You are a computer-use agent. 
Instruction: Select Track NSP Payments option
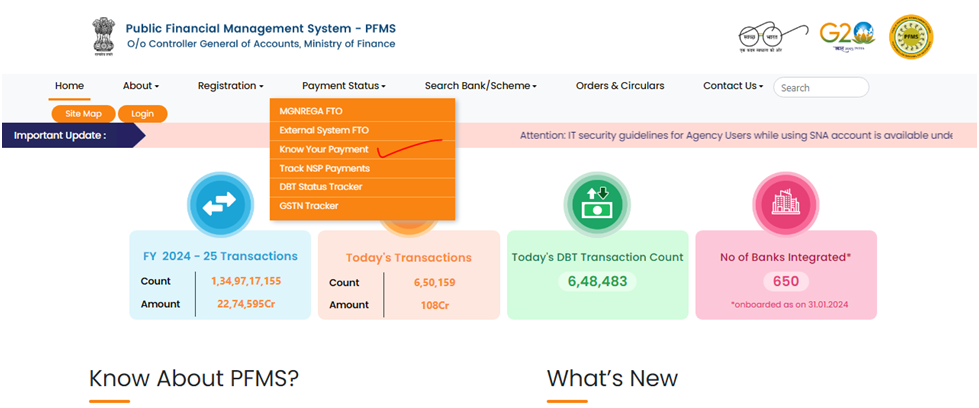tap(362, 169)
